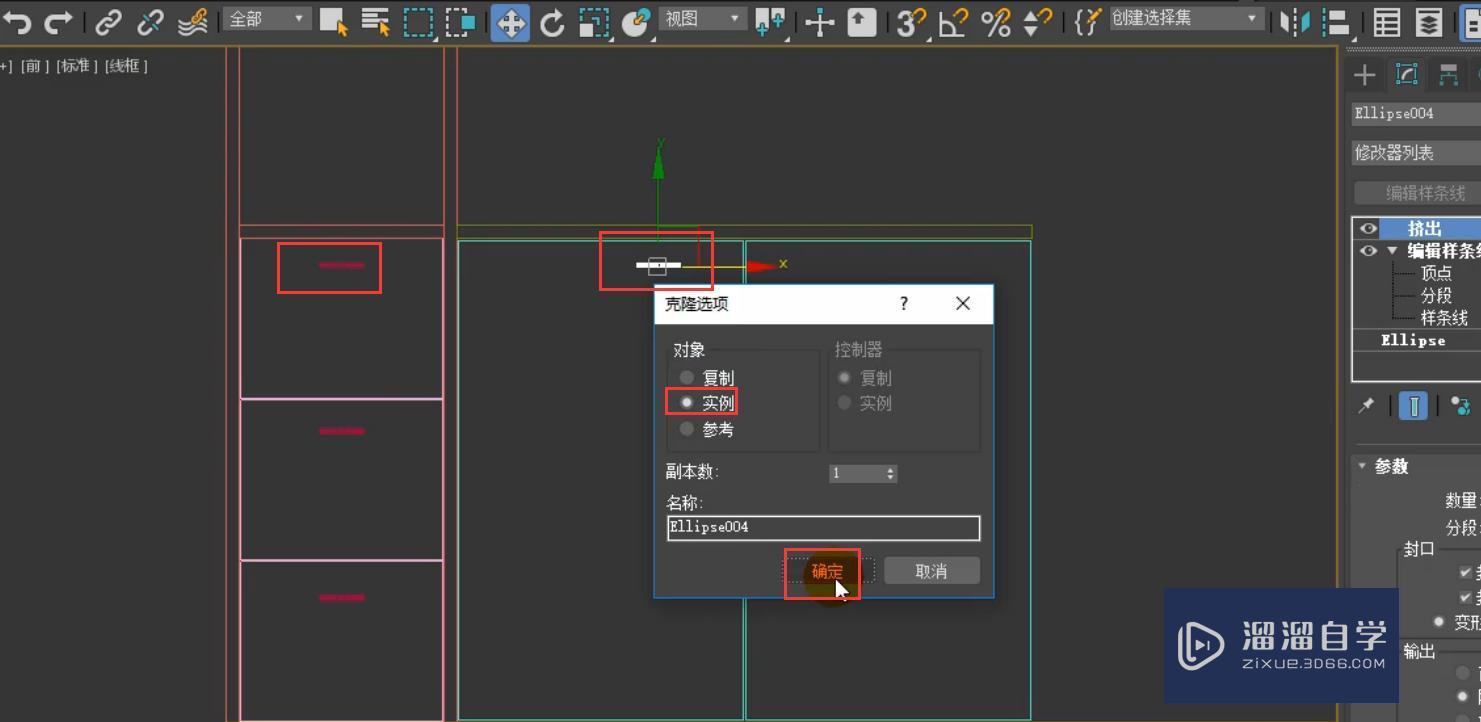Pick the Rectangular Selection Region tool

(418, 22)
